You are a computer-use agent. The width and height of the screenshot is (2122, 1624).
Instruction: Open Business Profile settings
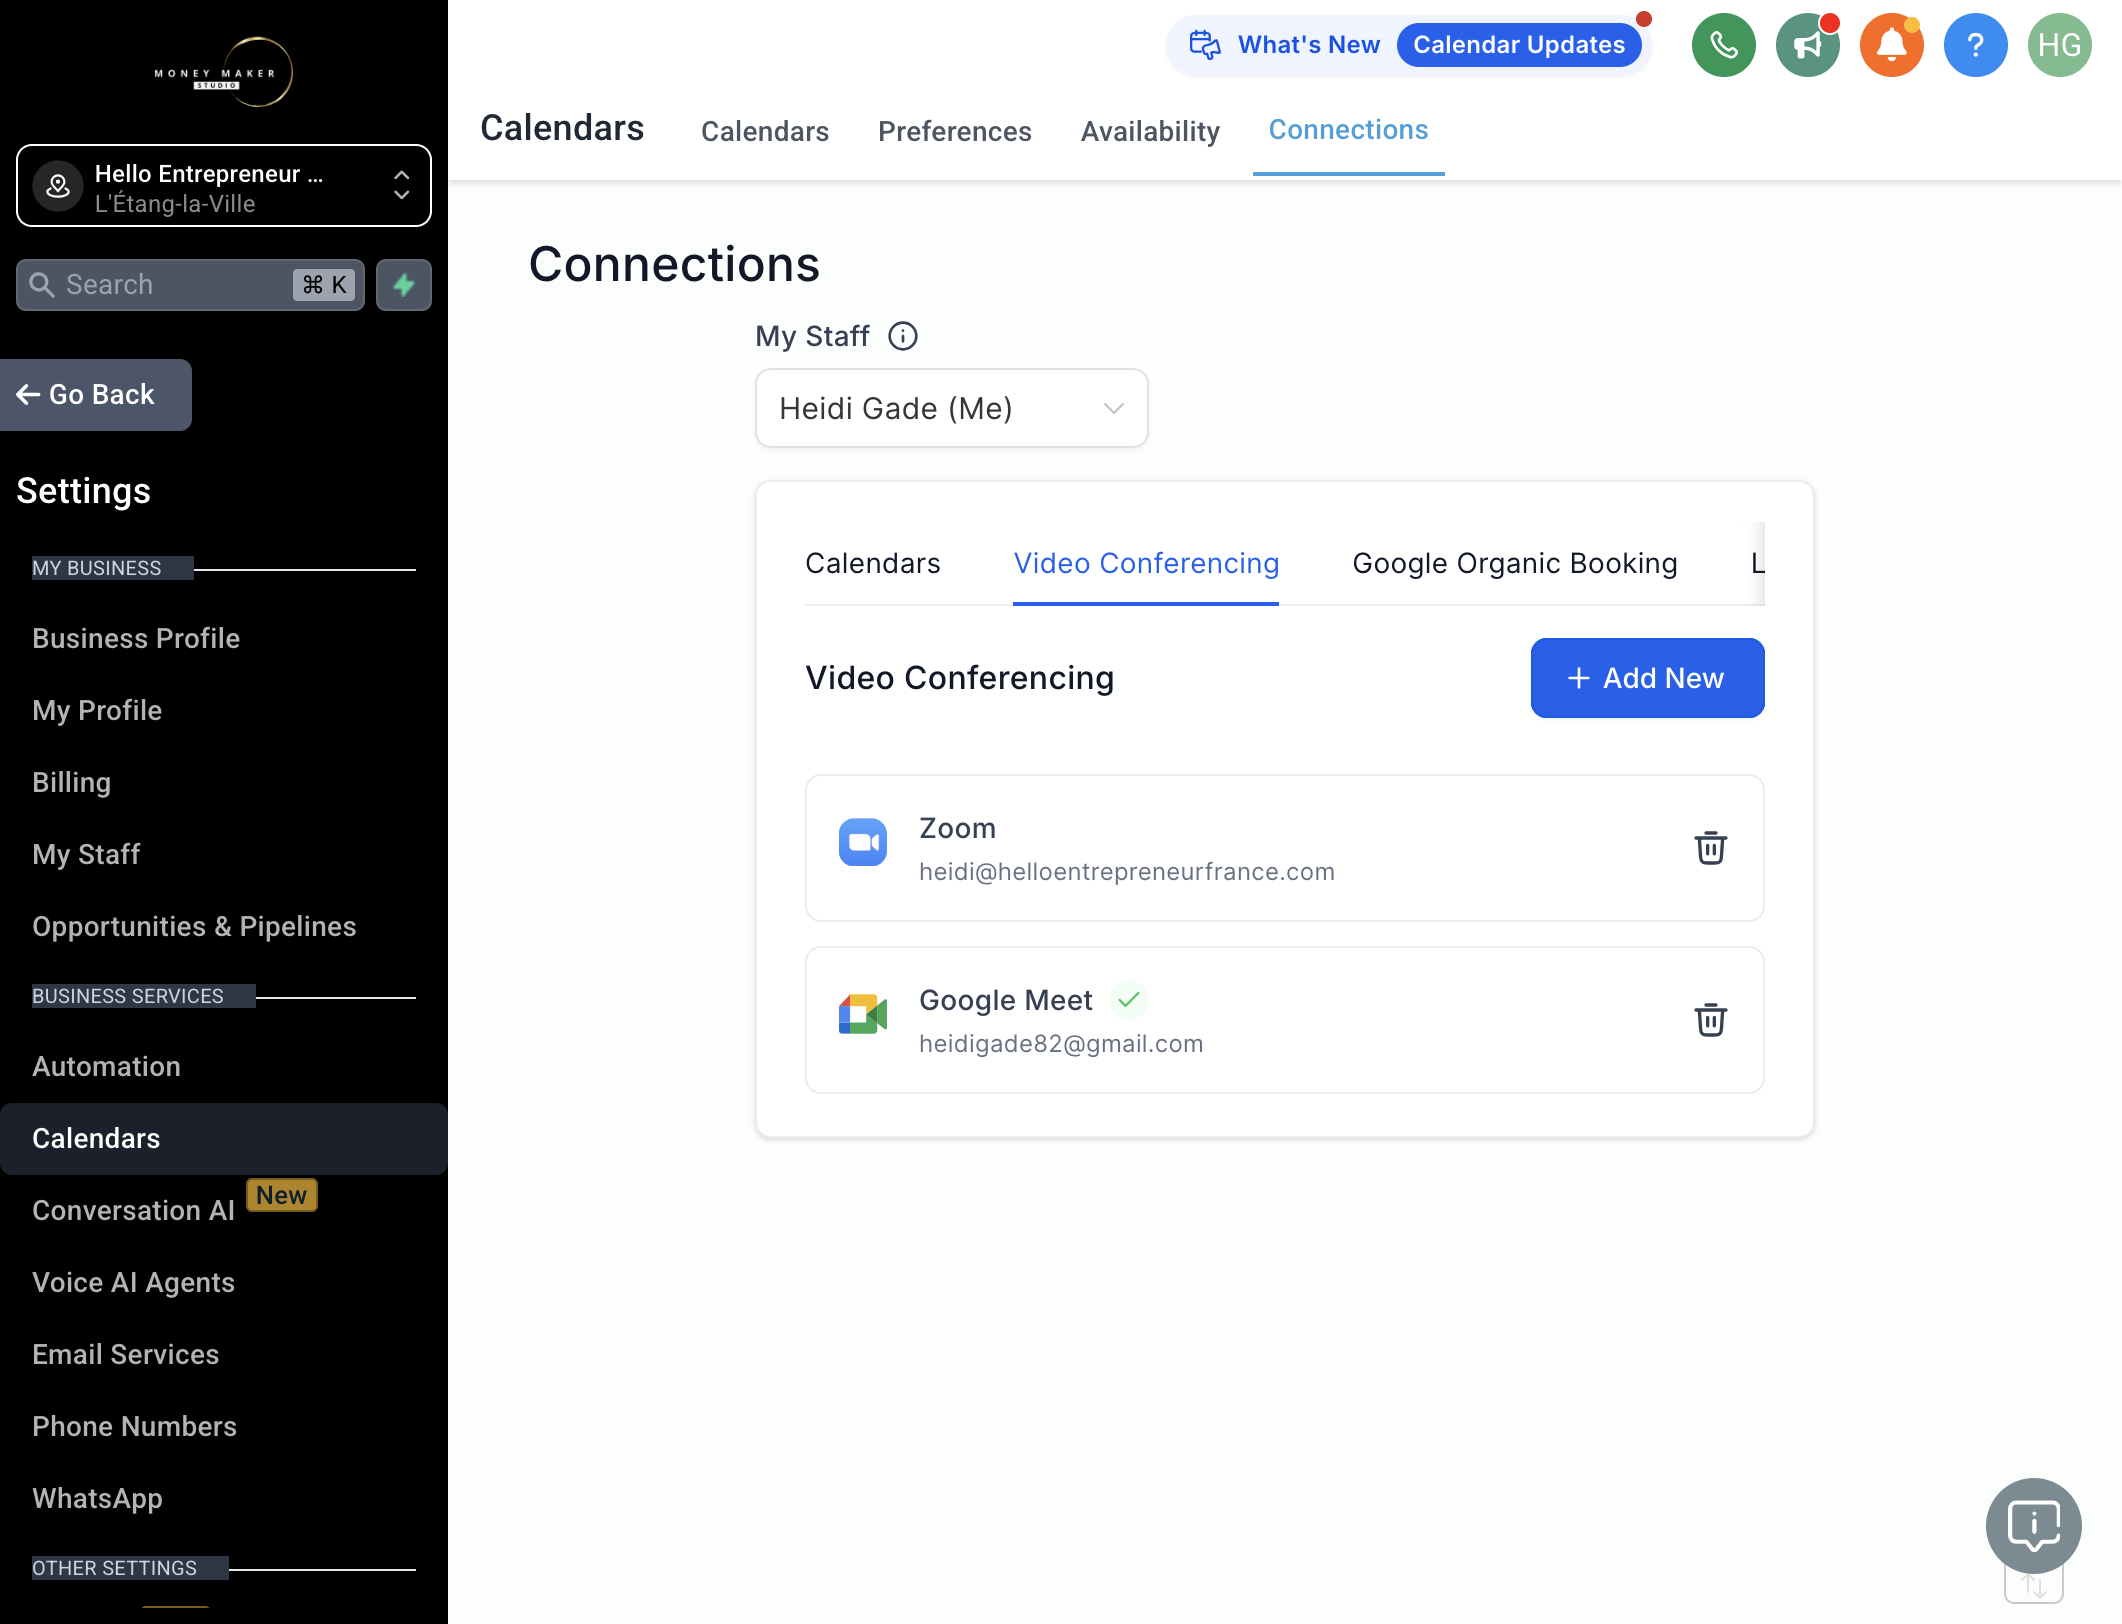[136, 639]
